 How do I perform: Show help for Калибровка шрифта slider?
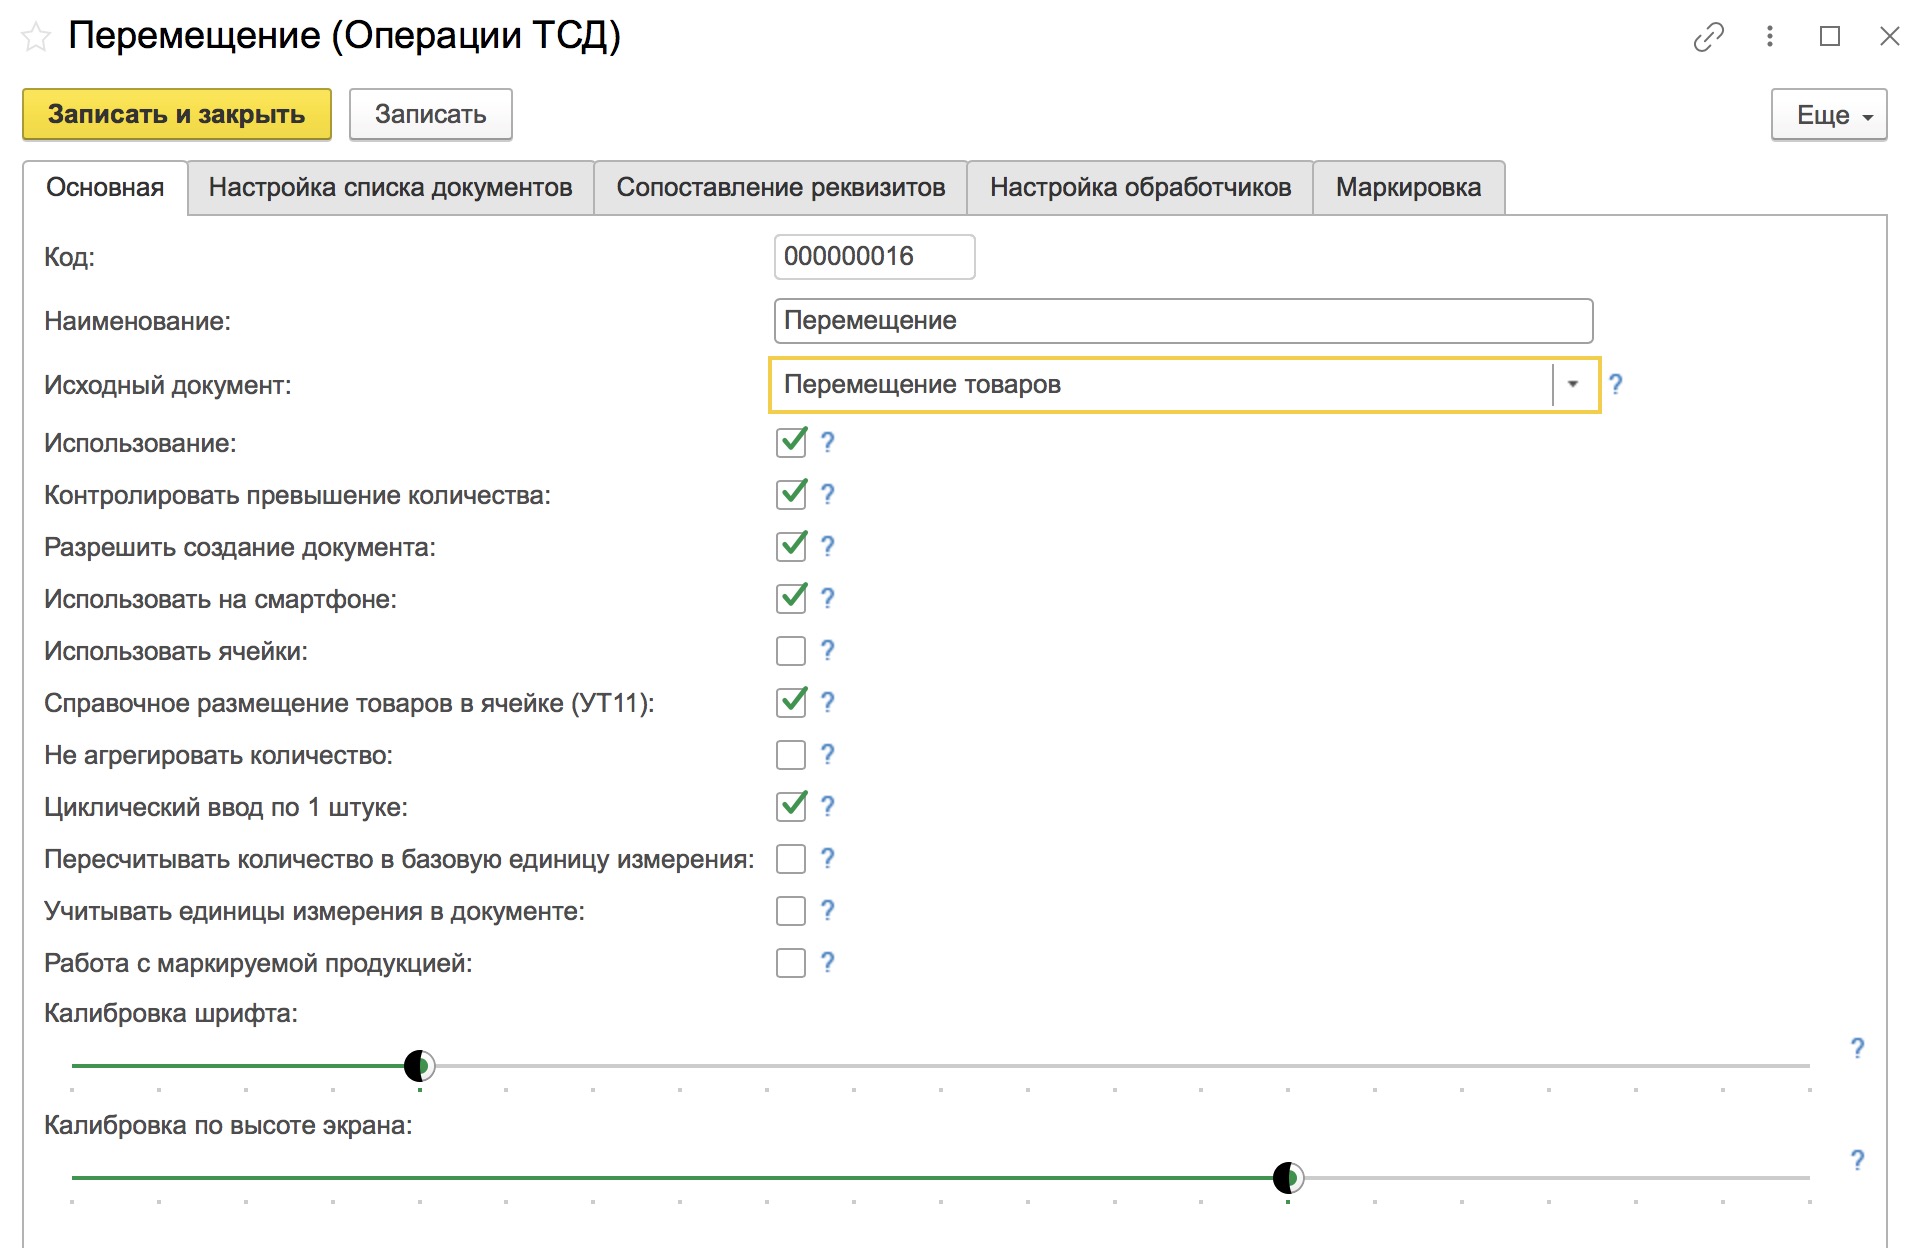[1857, 1047]
